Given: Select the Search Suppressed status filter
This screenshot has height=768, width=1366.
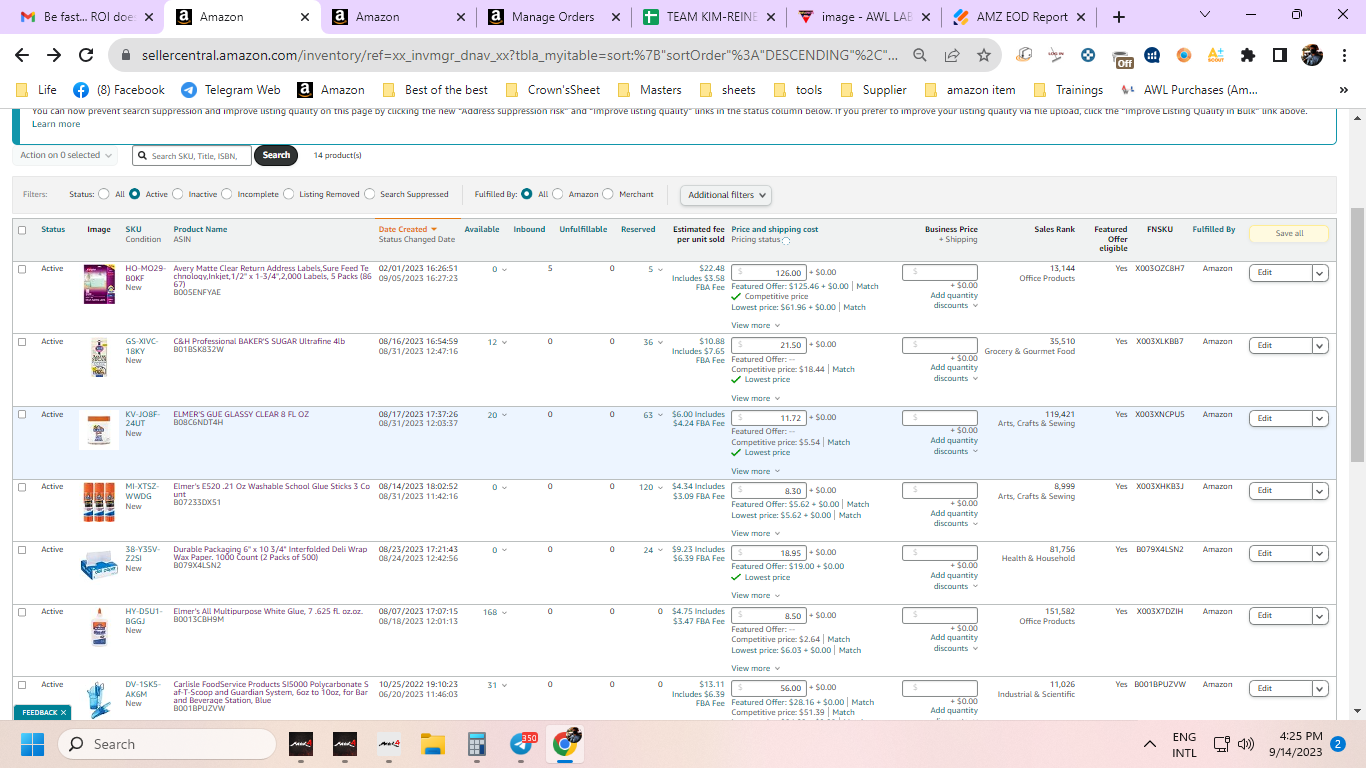Looking at the screenshot, I should tap(370, 194).
